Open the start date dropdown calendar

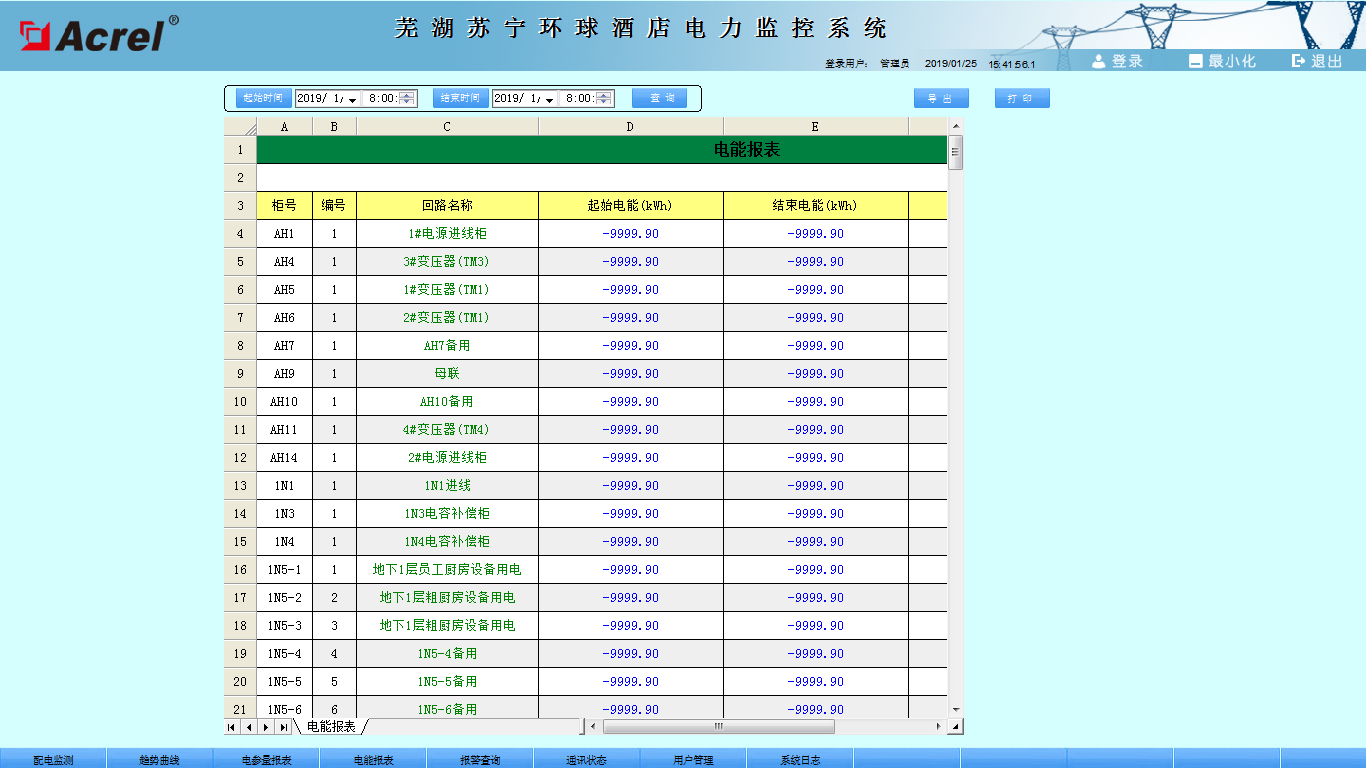pos(352,99)
